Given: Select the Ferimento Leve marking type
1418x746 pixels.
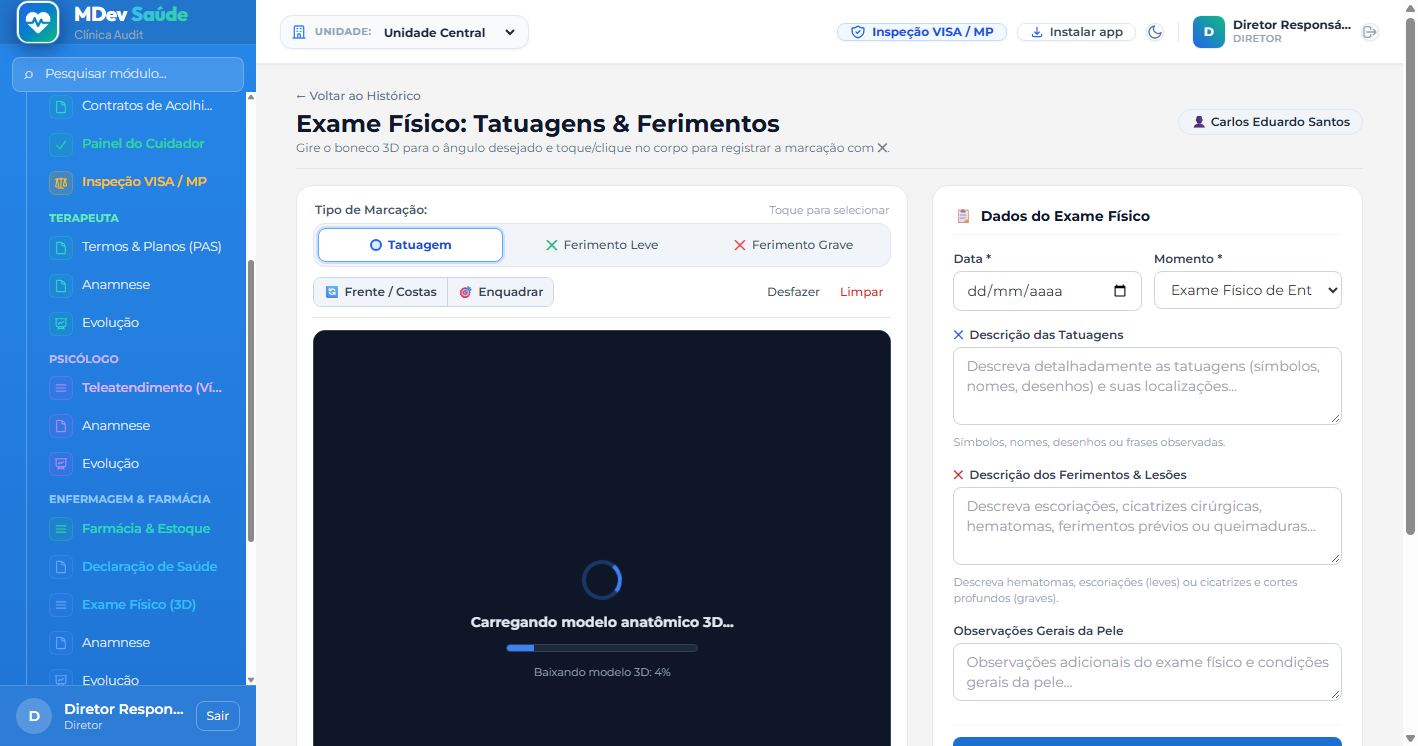Looking at the screenshot, I should pos(602,245).
